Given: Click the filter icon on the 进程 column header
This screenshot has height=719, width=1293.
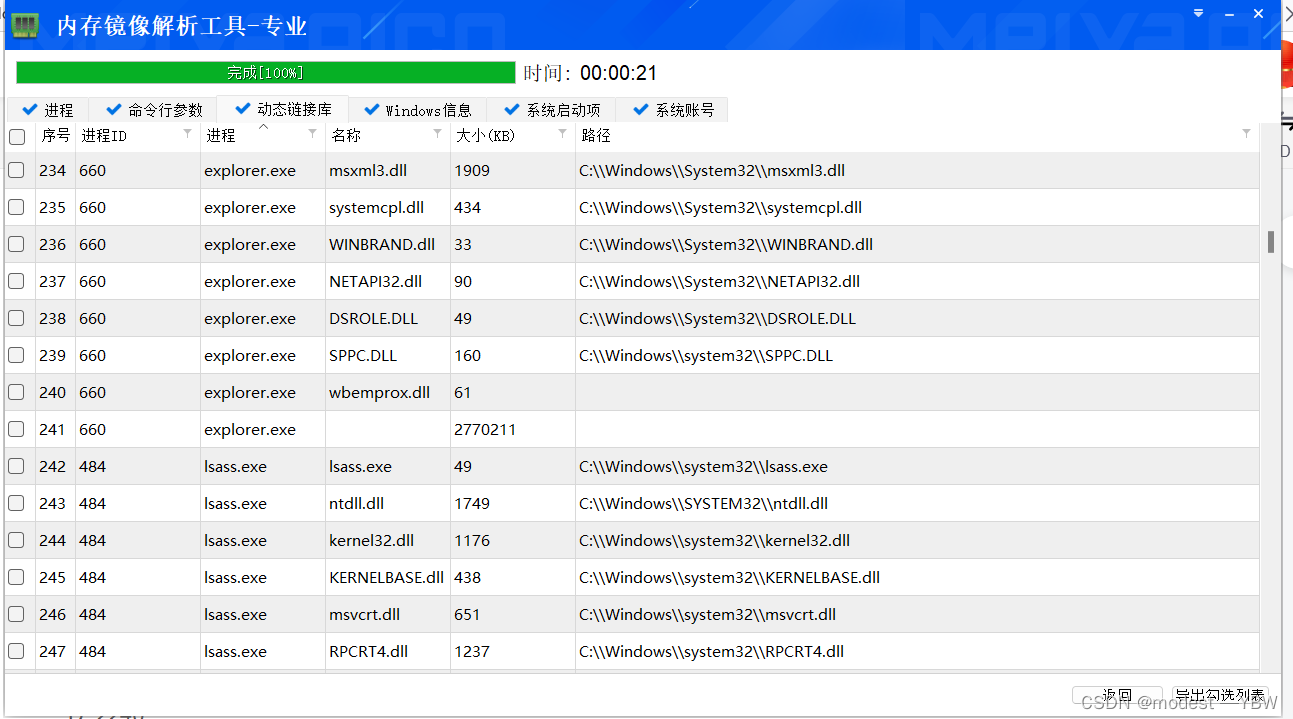Looking at the screenshot, I should click(x=311, y=134).
